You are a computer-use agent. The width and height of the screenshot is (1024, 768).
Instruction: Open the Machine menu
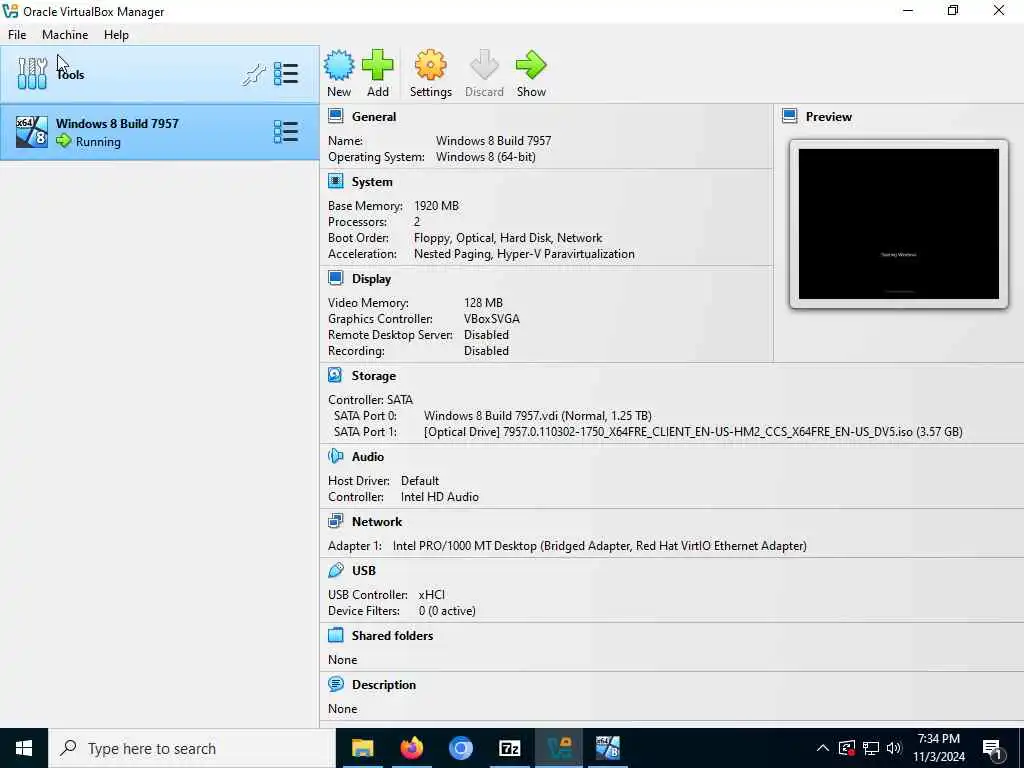point(65,35)
